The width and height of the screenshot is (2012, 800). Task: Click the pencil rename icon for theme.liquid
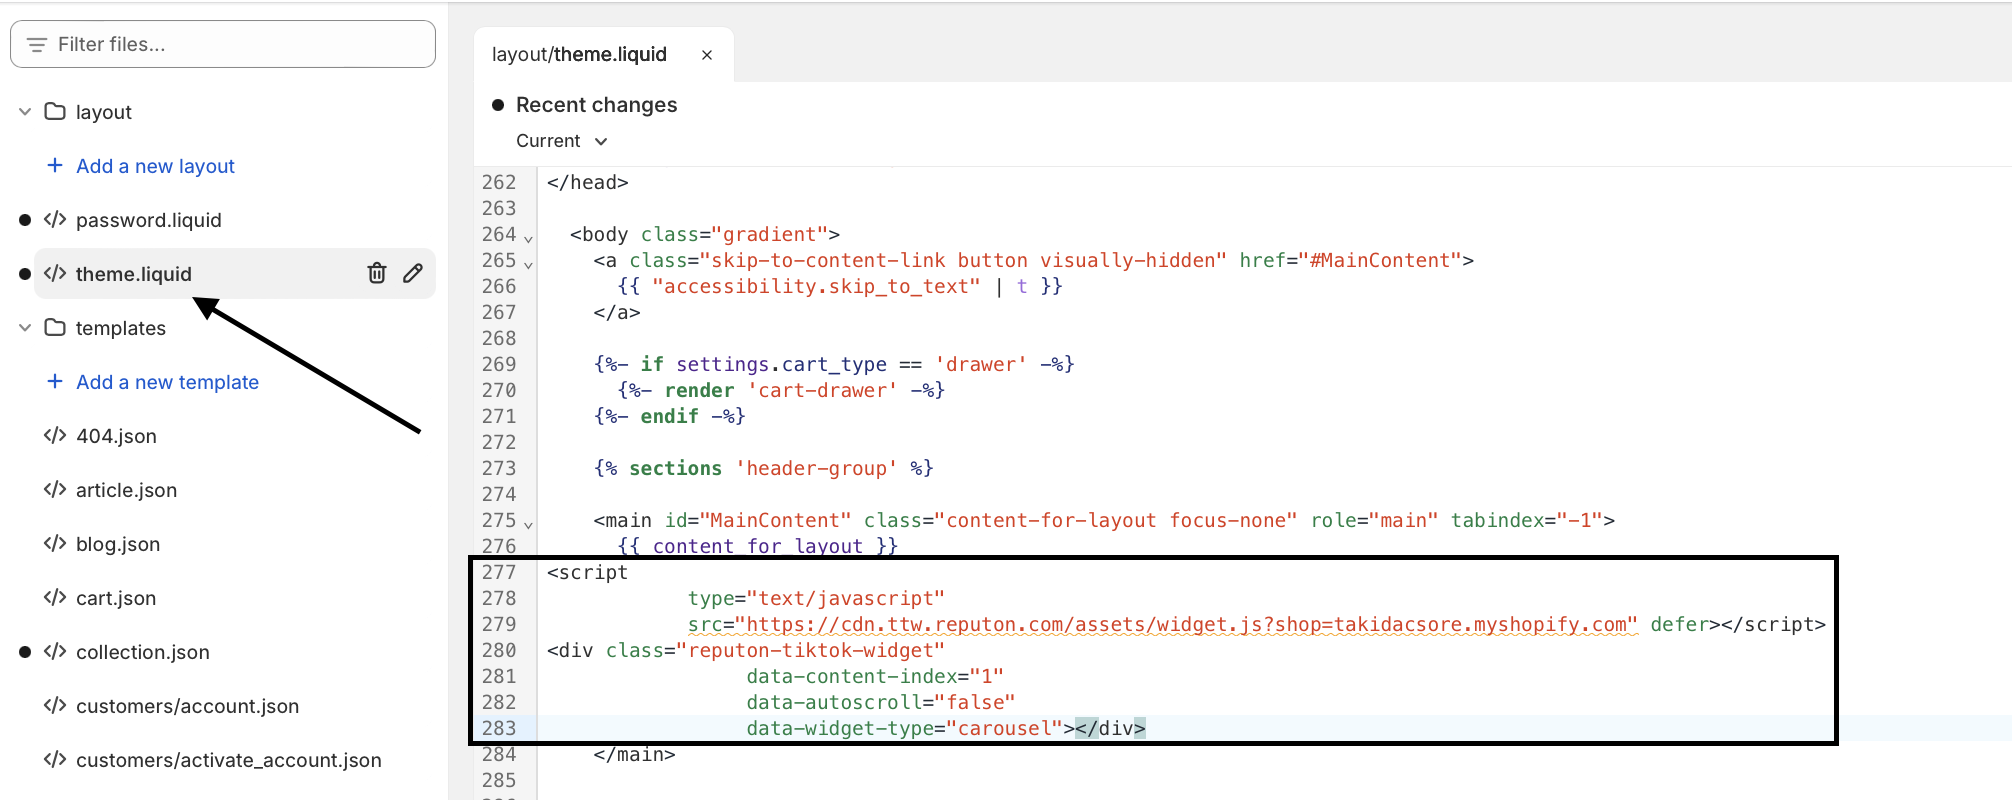tap(413, 273)
